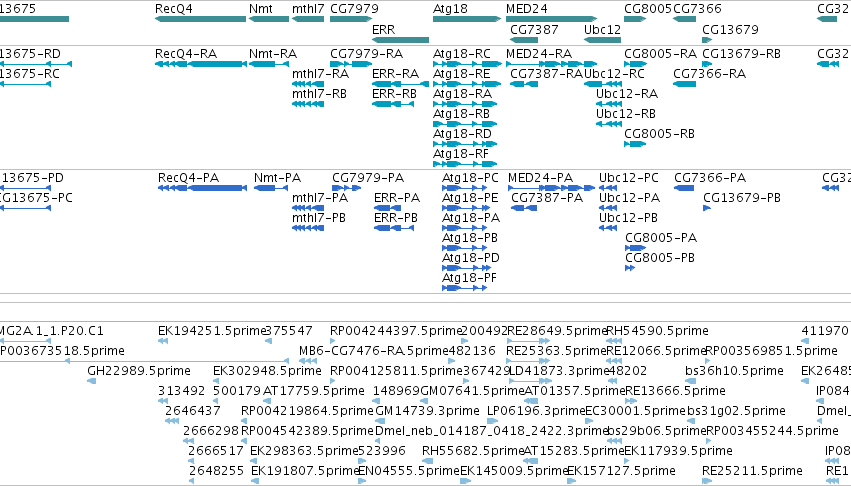
Task: Select the MED24-PA protein label
Action: [541, 178]
